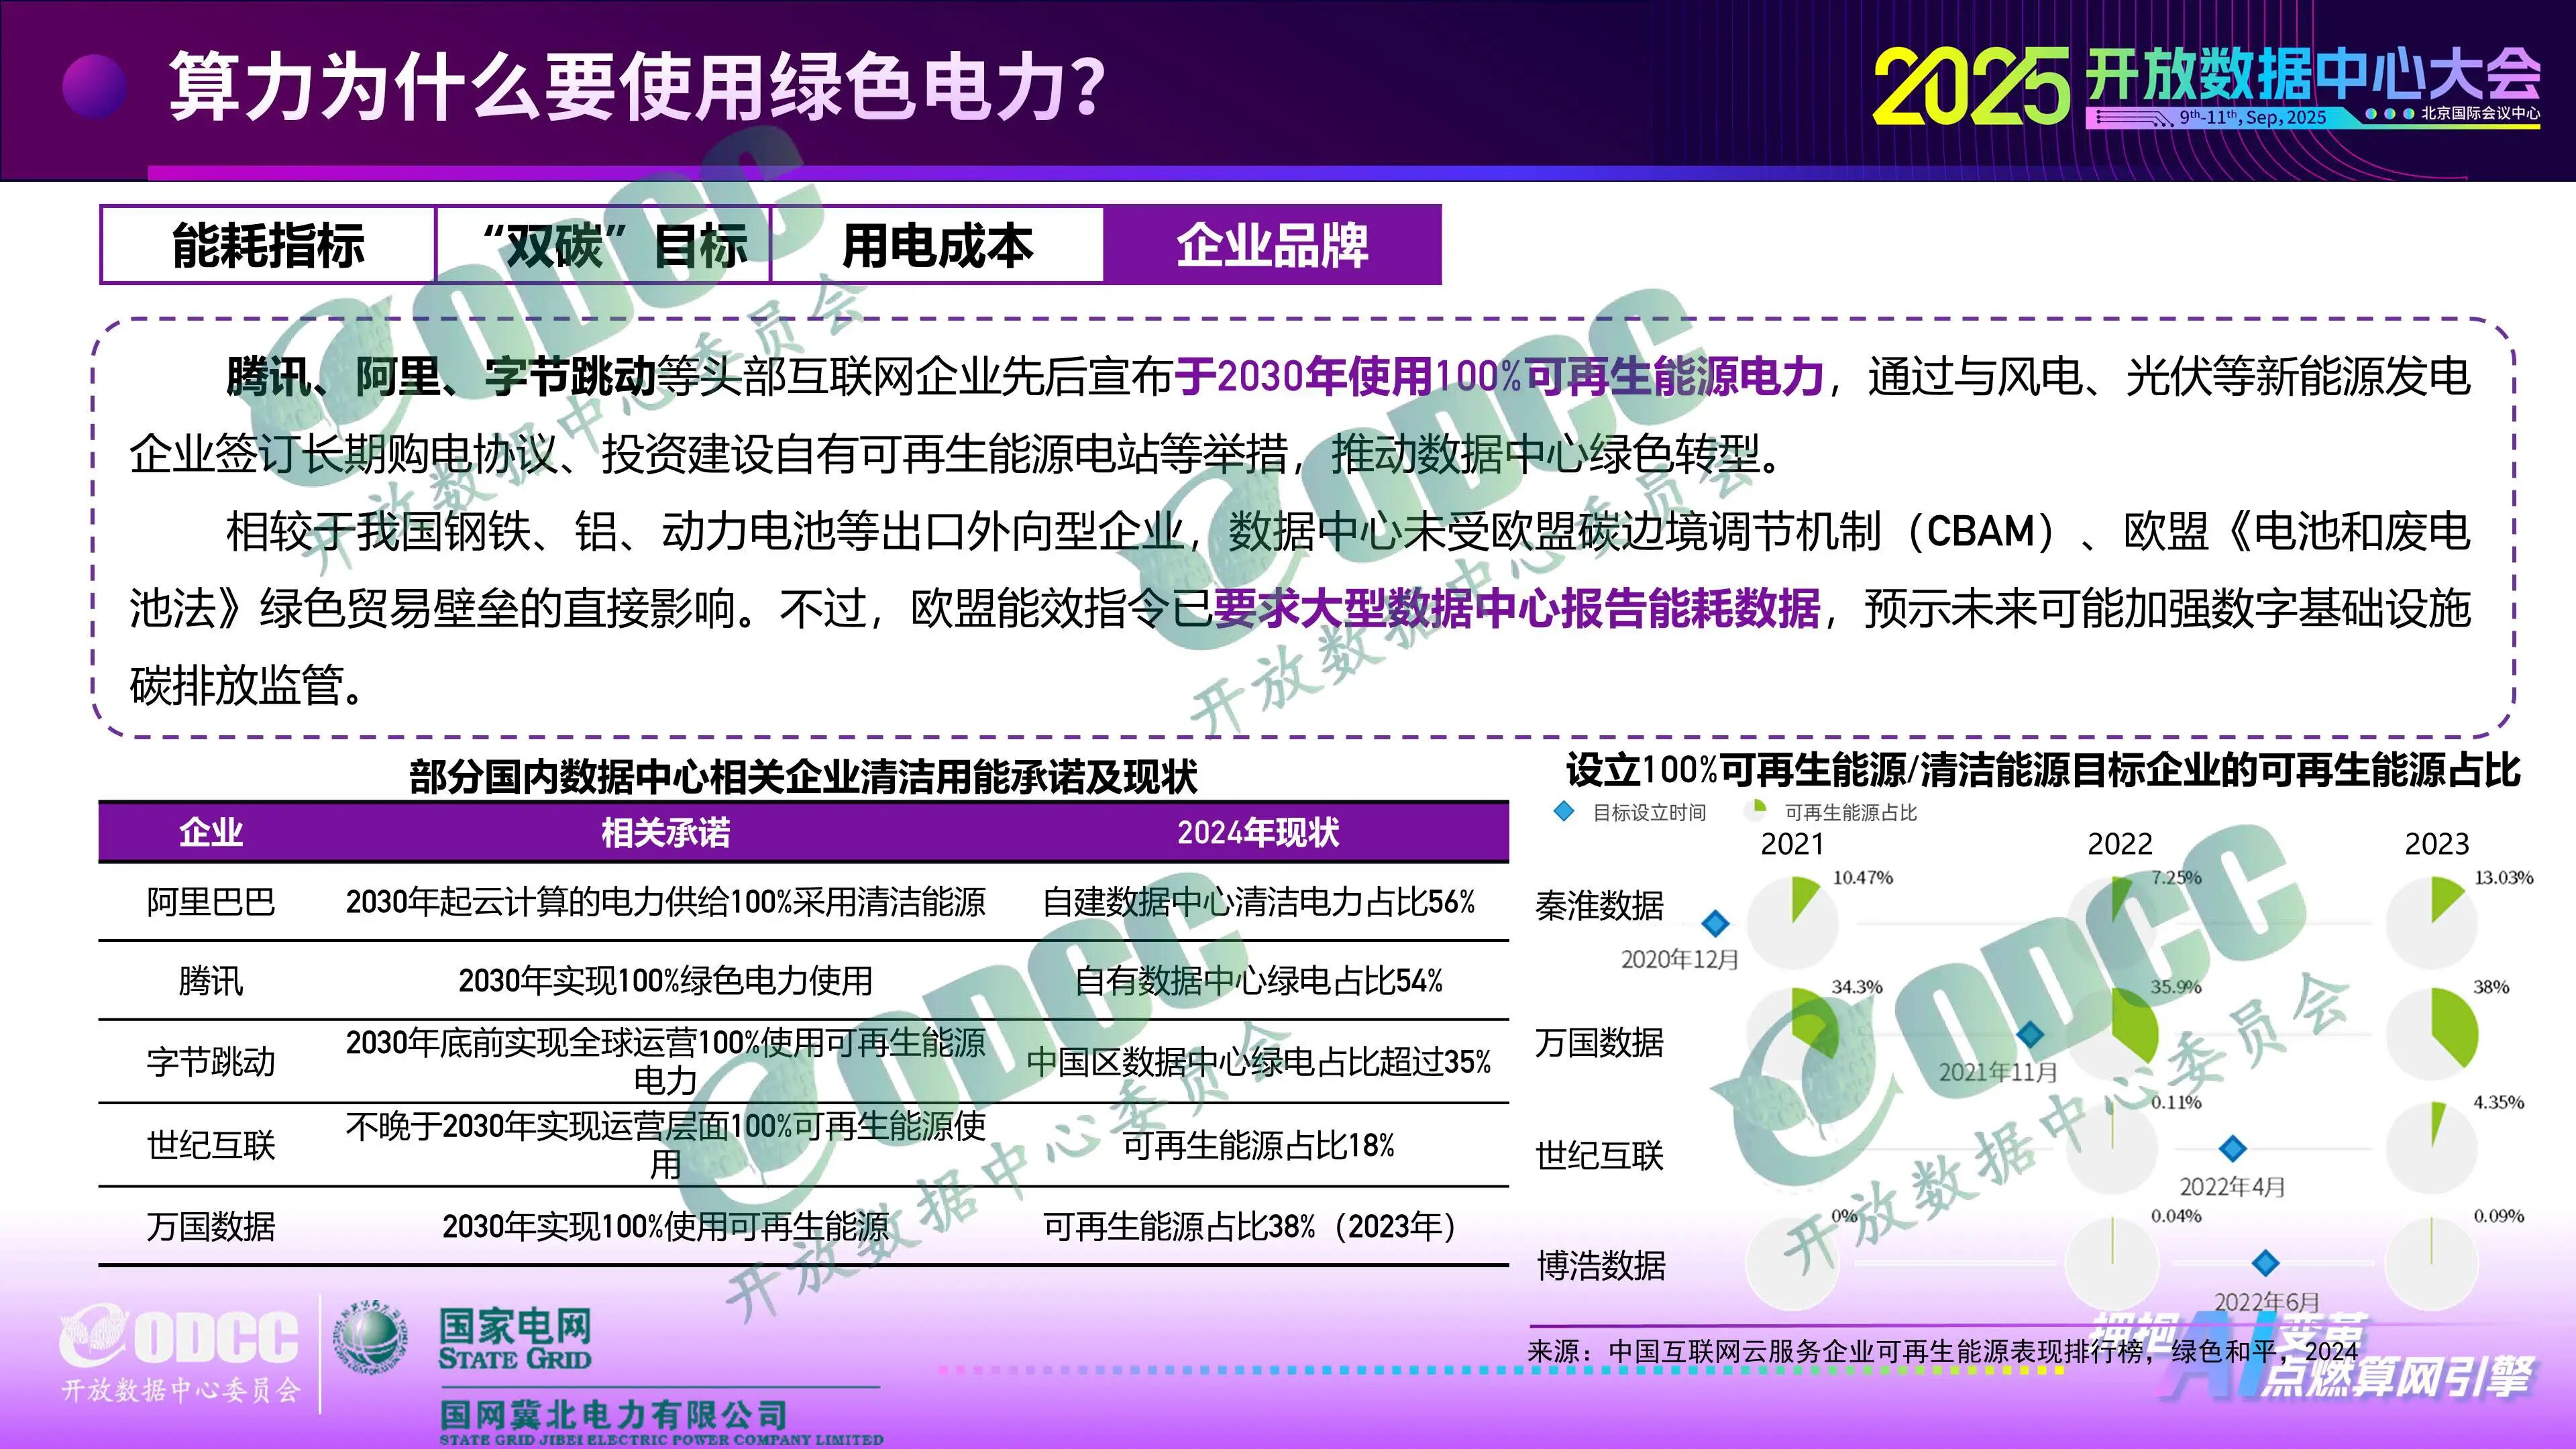
Task: Click the 秦淮数据 2021 pie showing 10.47%
Action: (x=1793, y=922)
